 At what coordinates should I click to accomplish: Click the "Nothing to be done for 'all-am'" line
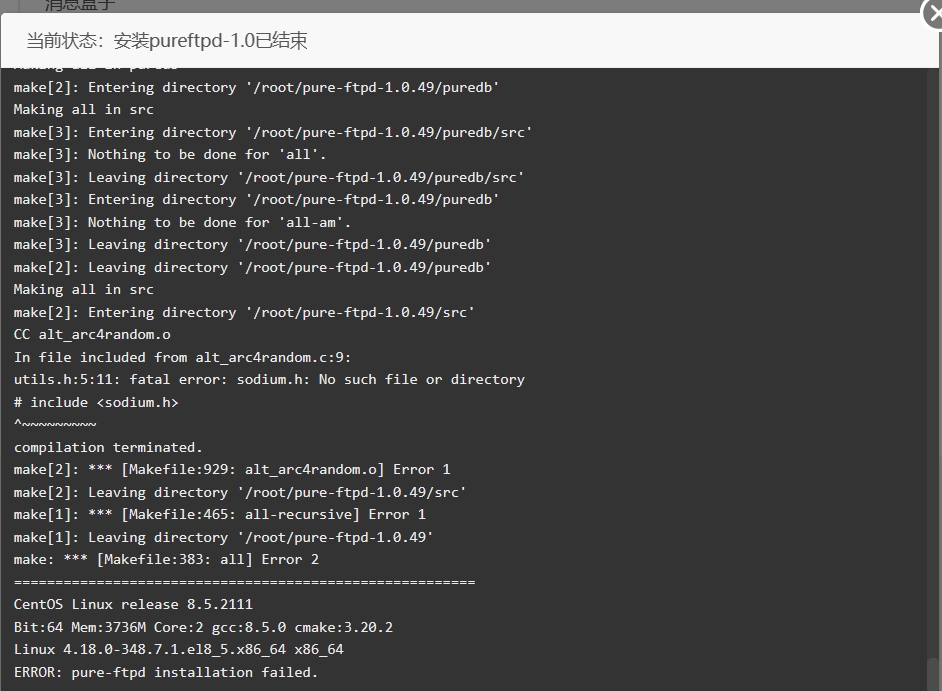pos(182,222)
